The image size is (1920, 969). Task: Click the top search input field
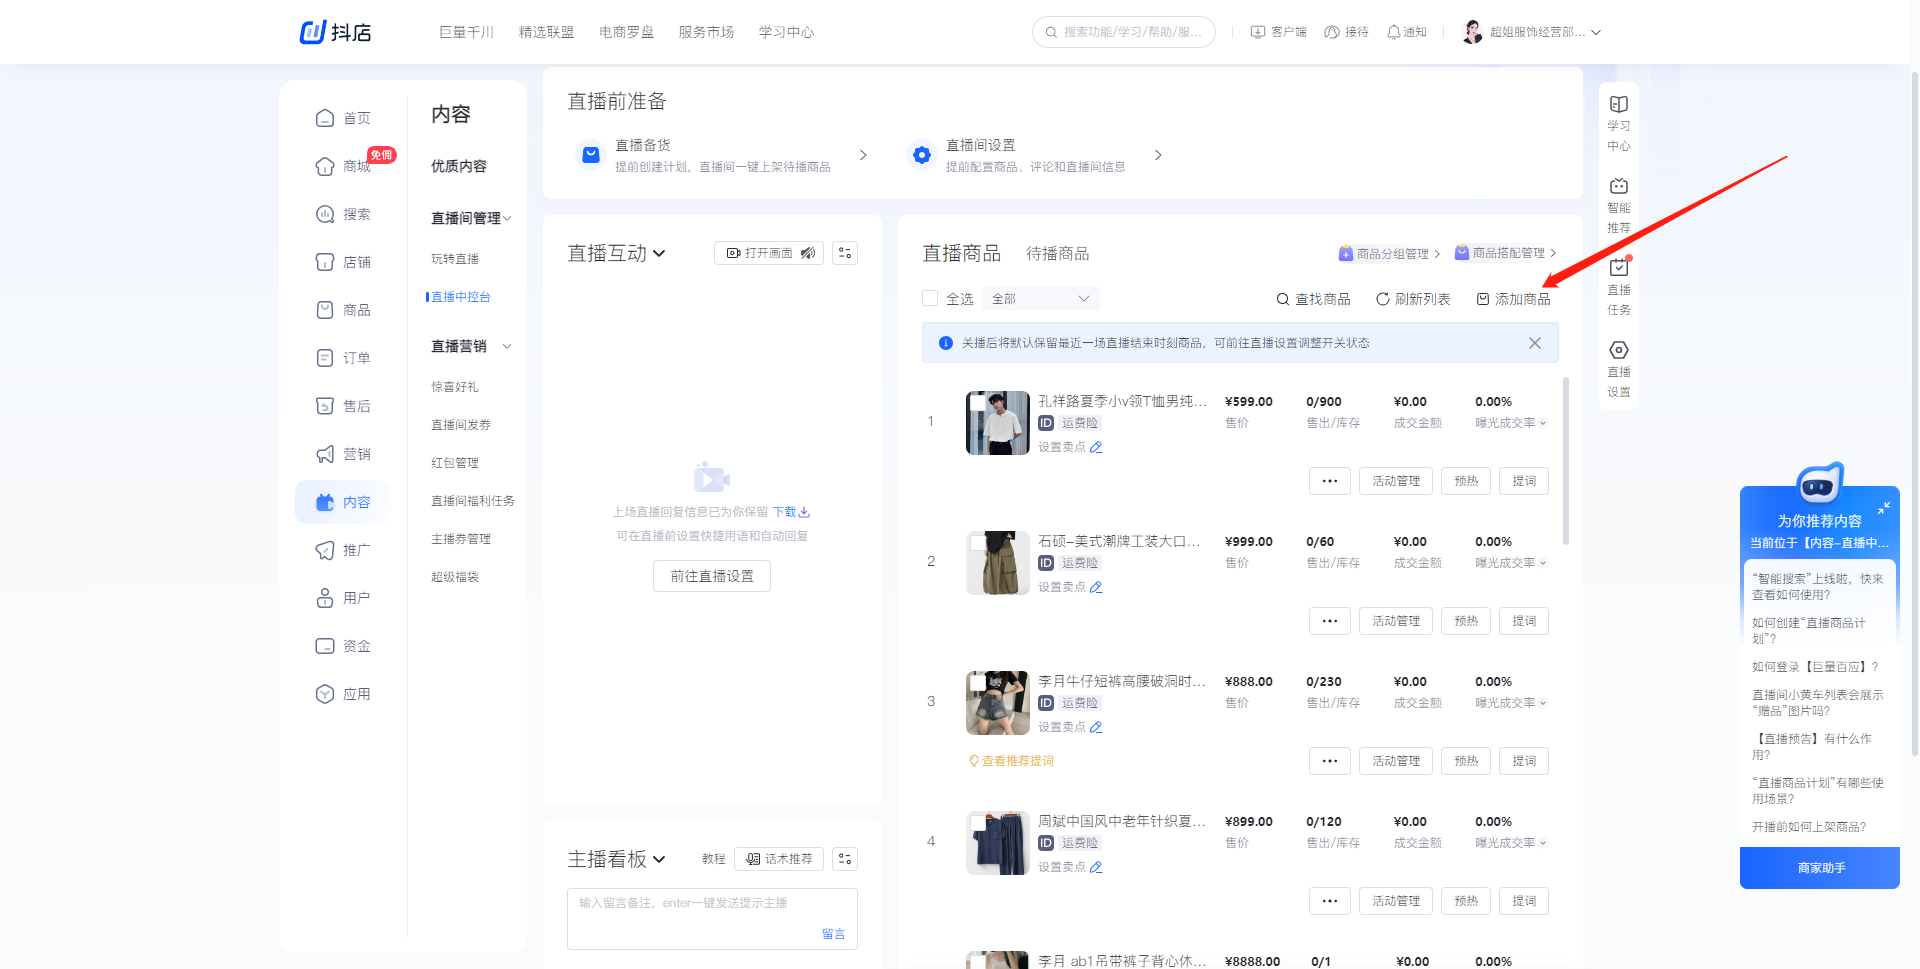(1124, 32)
